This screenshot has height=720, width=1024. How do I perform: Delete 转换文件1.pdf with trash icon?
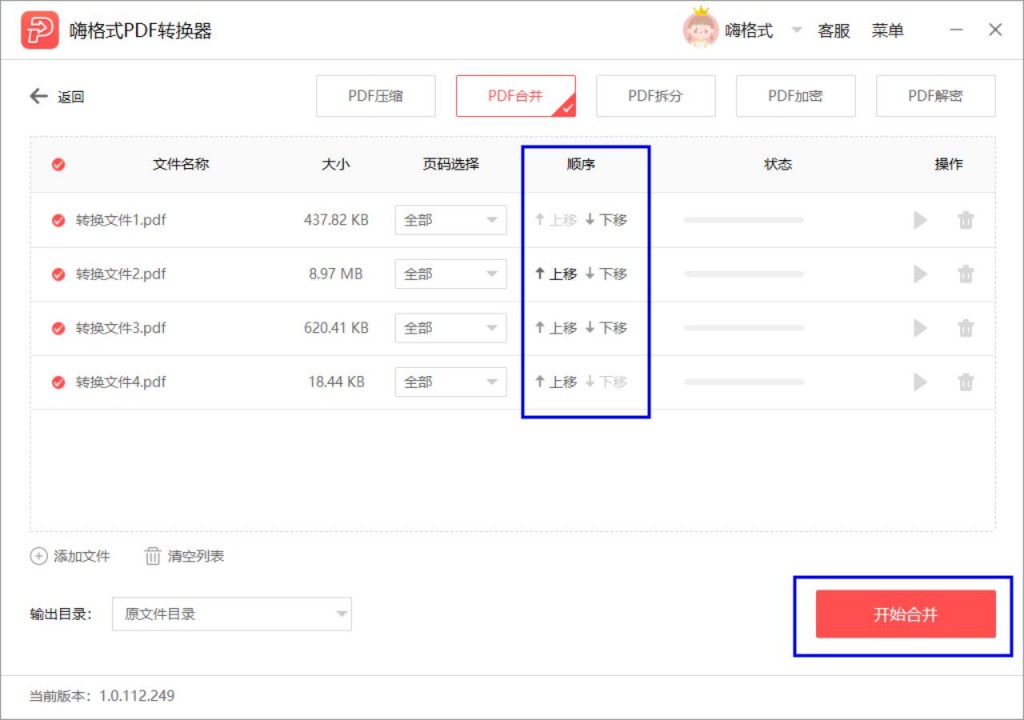[966, 220]
